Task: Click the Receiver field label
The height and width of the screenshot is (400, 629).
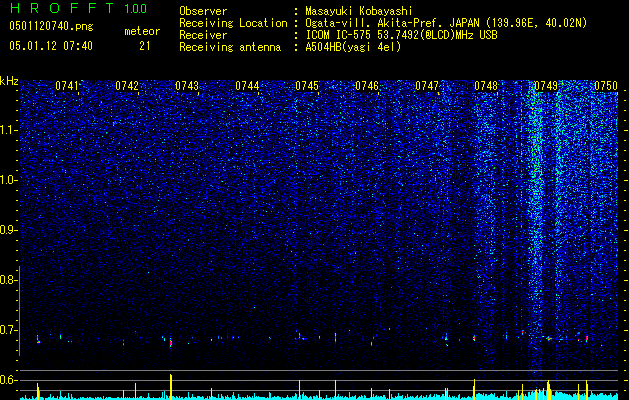Action: pyautogui.click(x=203, y=35)
